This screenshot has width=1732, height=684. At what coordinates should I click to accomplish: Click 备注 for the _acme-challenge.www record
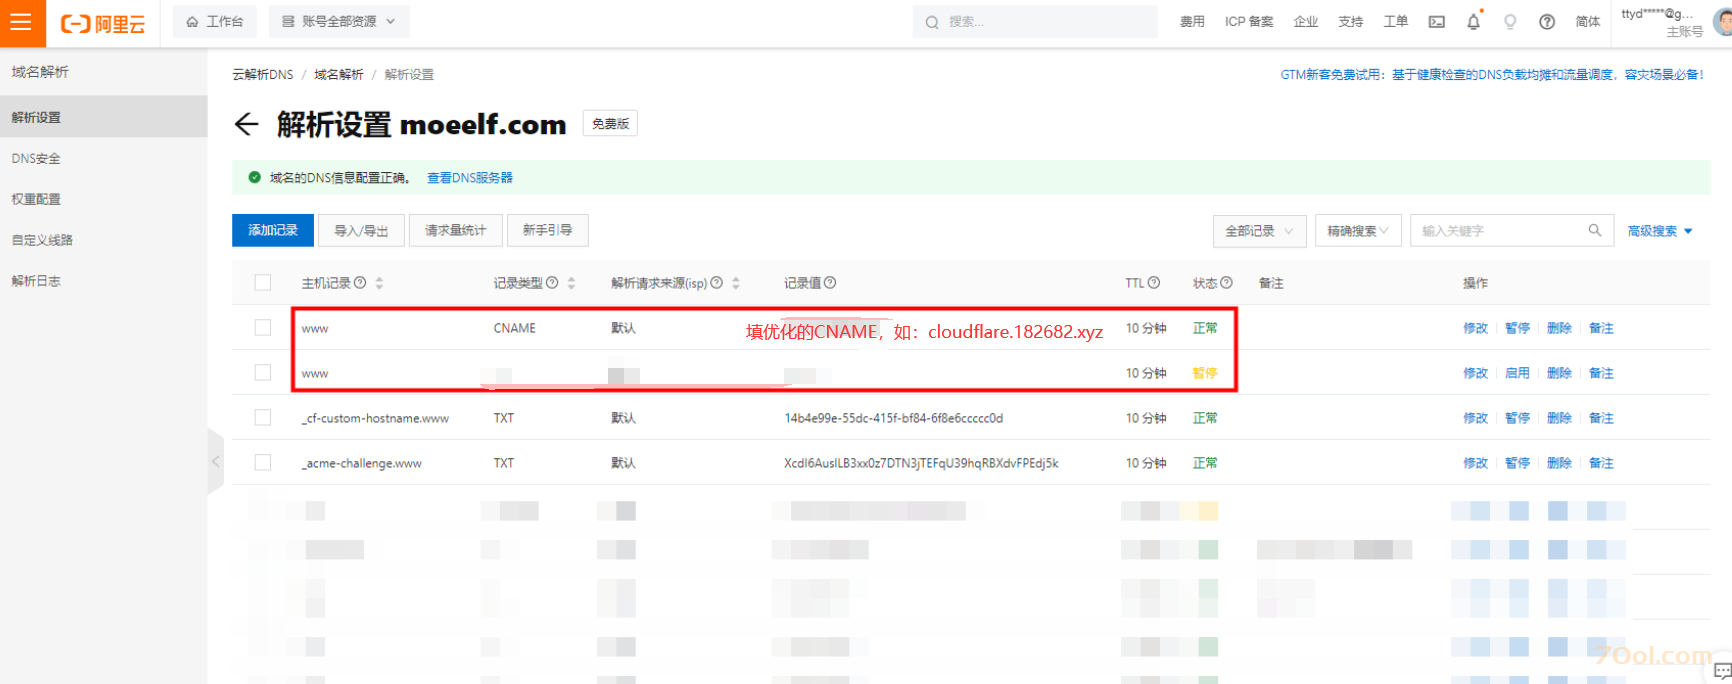coord(1601,463)
